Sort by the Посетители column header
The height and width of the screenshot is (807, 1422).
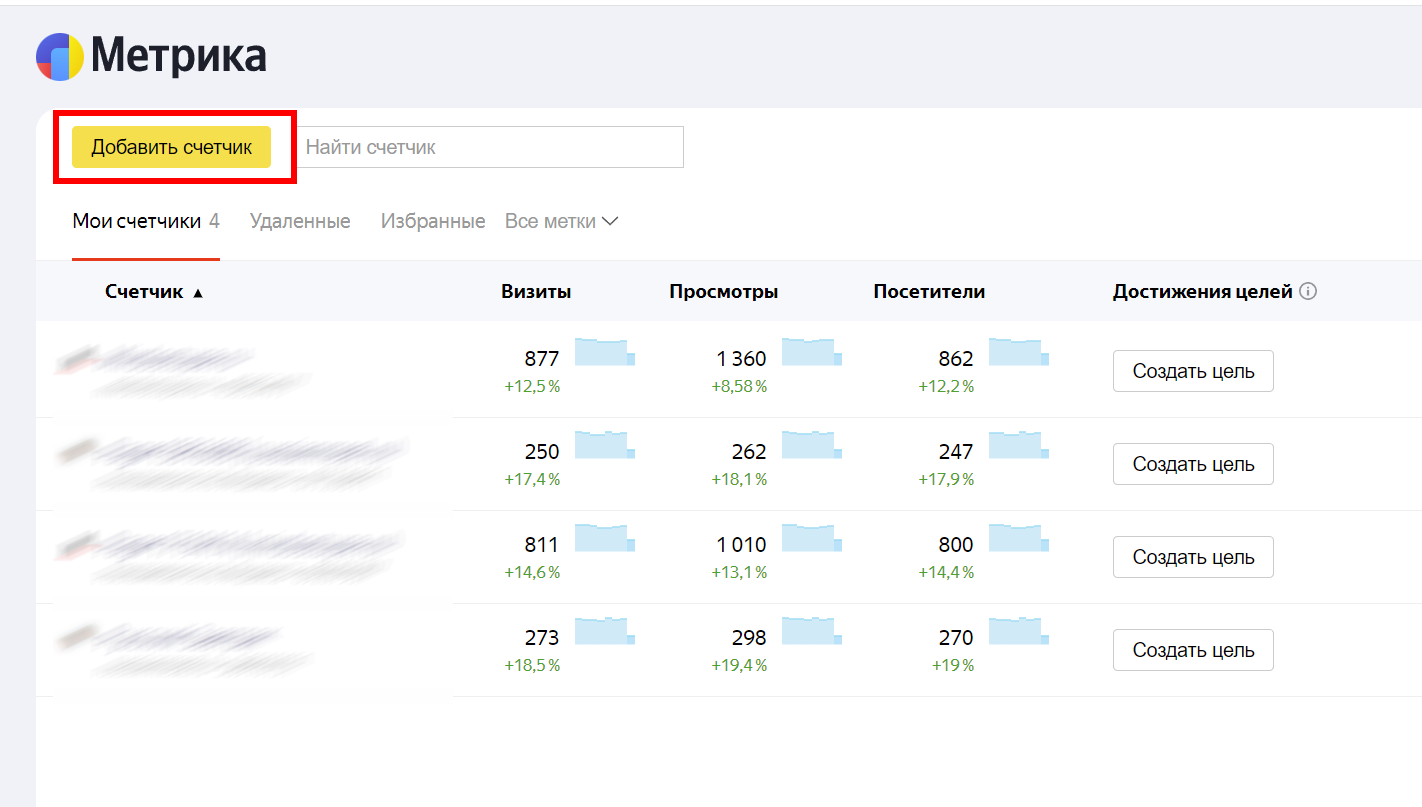point(928,292)
